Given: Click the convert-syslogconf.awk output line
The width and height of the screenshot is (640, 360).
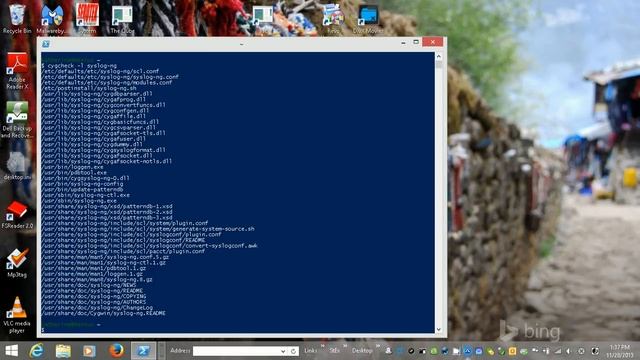Looking at the screenshot, I should tap(149, 246).
